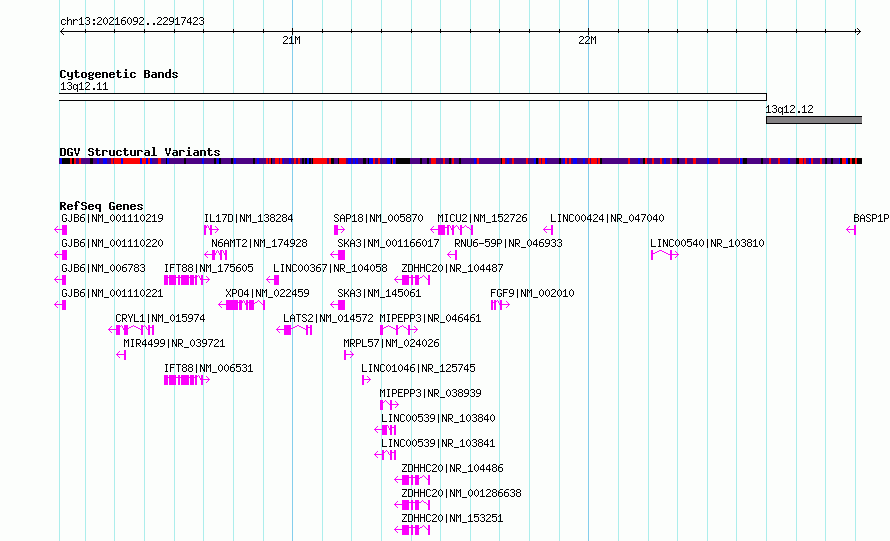Click the SAP18|NM_005870 gene glyph
Screen dimensions: 890x541
(x=339, y=230)
